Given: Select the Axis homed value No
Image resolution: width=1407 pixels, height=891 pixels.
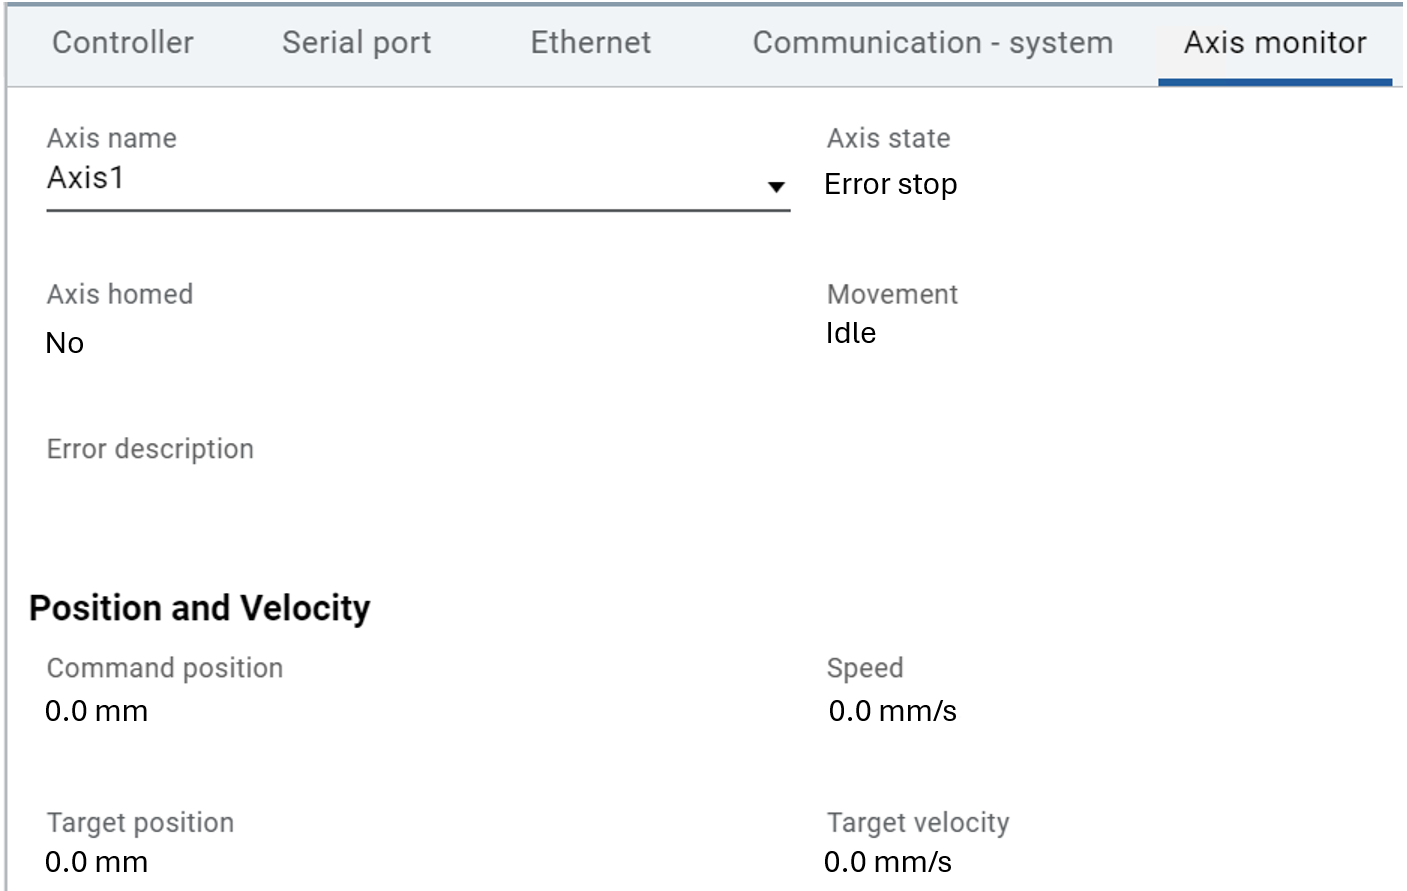Looking at the screenshot, I should click(x=65, y=343).
